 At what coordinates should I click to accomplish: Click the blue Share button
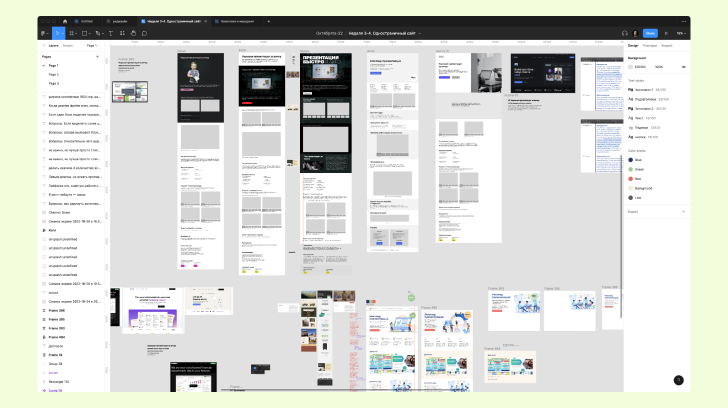(x=650, y=33)
